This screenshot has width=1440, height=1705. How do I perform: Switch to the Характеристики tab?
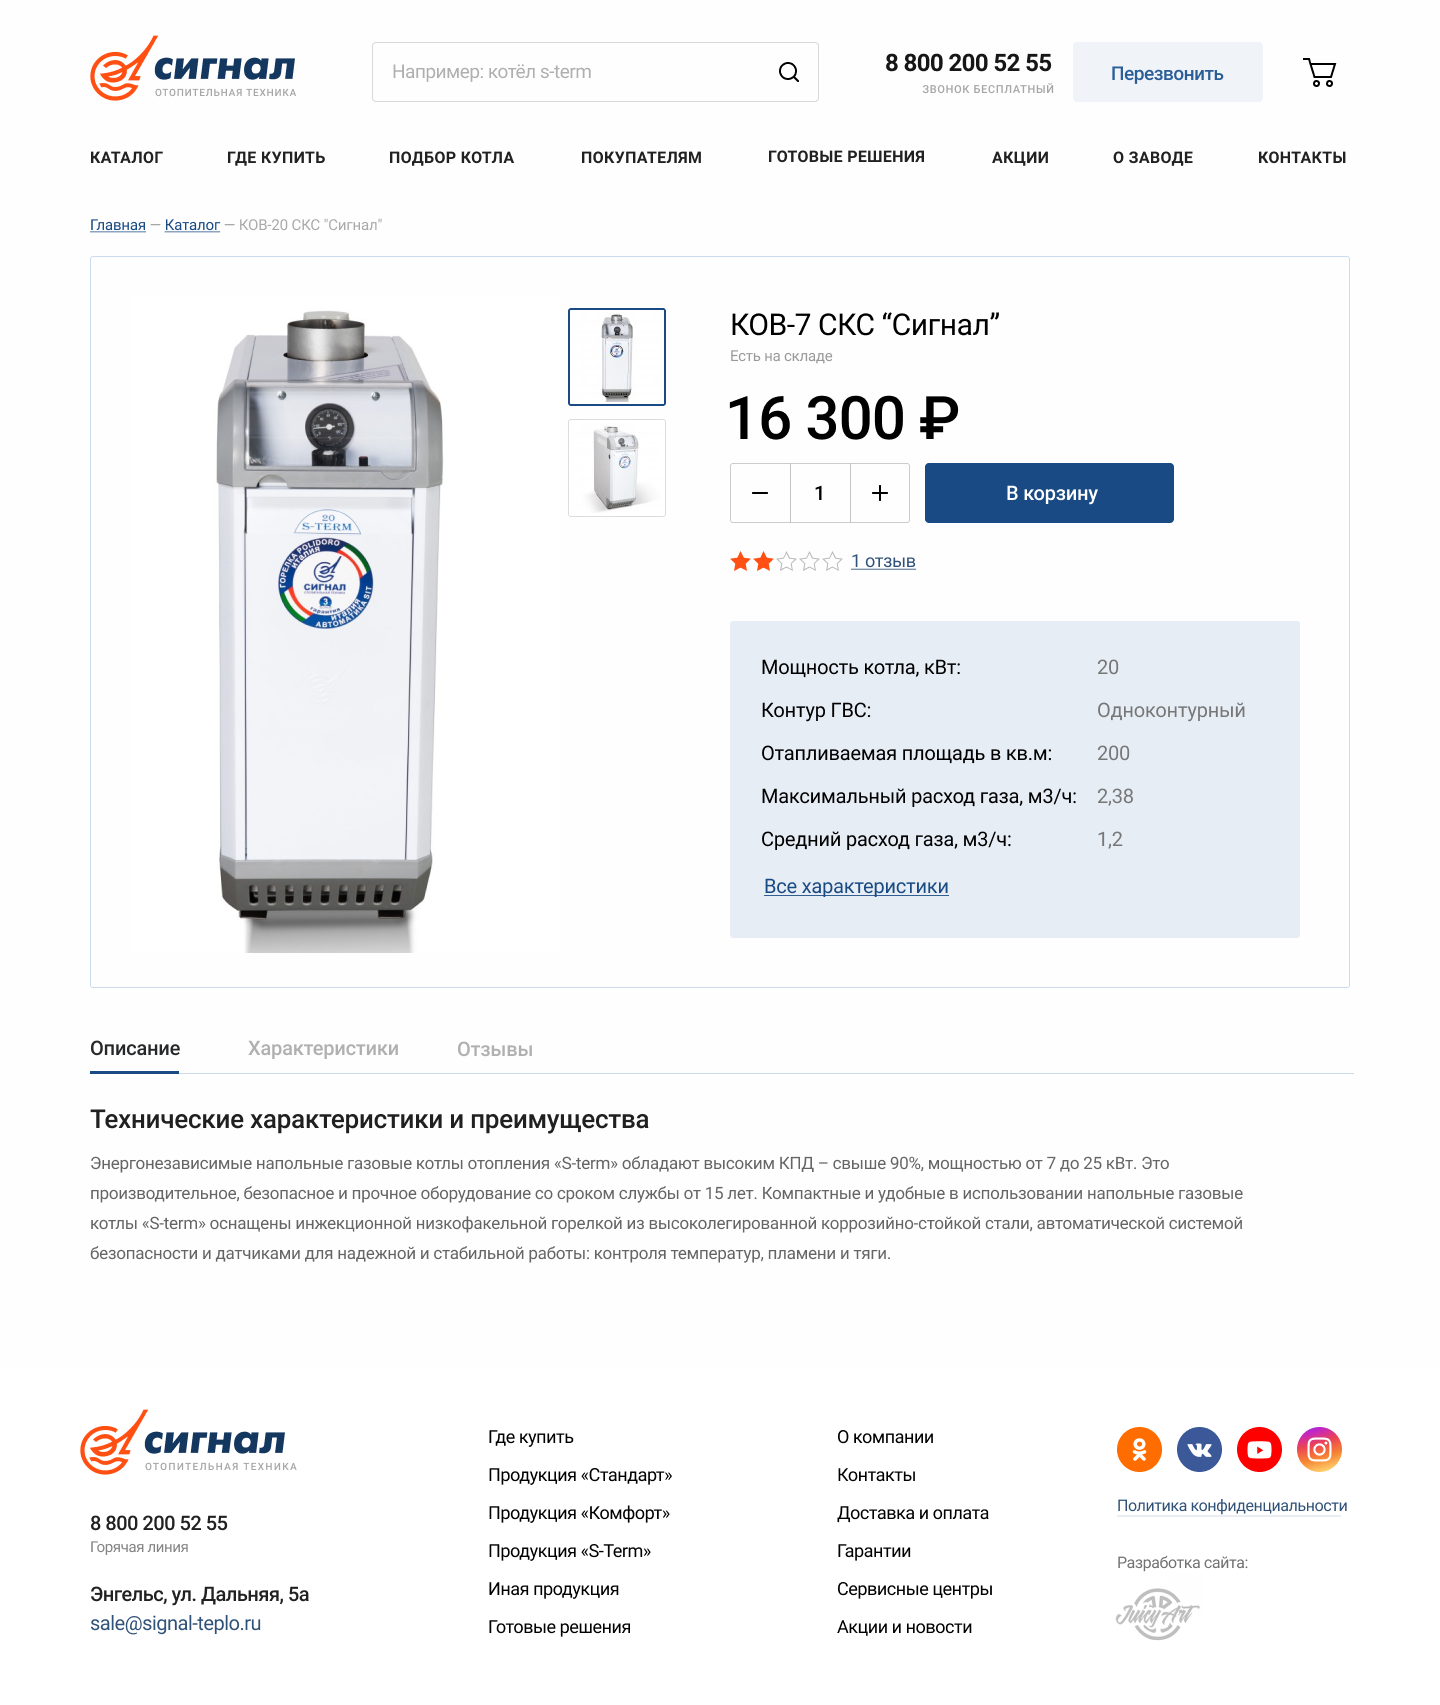(x=323, y=1049)
